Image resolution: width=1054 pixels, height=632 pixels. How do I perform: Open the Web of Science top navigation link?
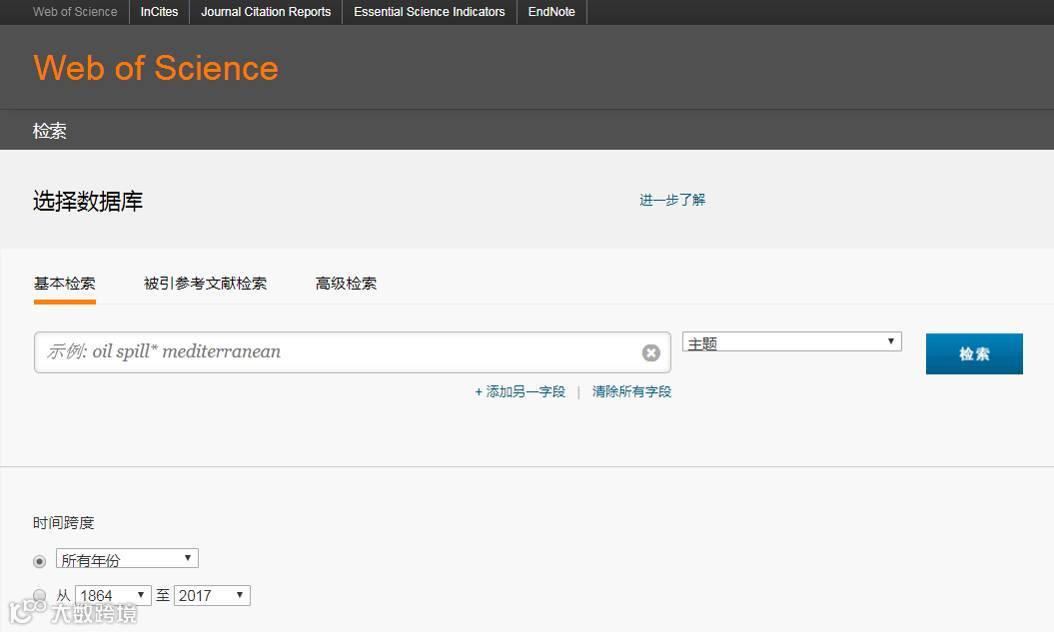coord(75,11)
